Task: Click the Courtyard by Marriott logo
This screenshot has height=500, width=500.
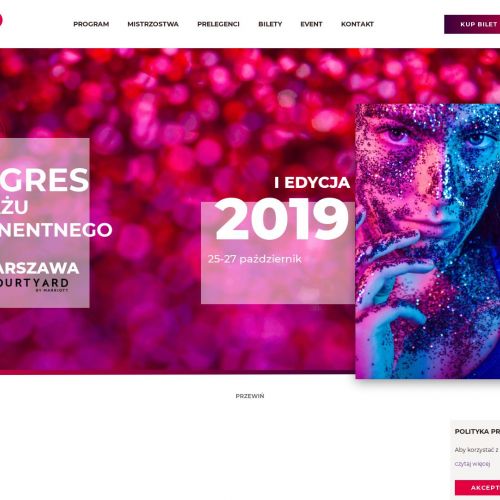Action: click(x=34, y=284)
